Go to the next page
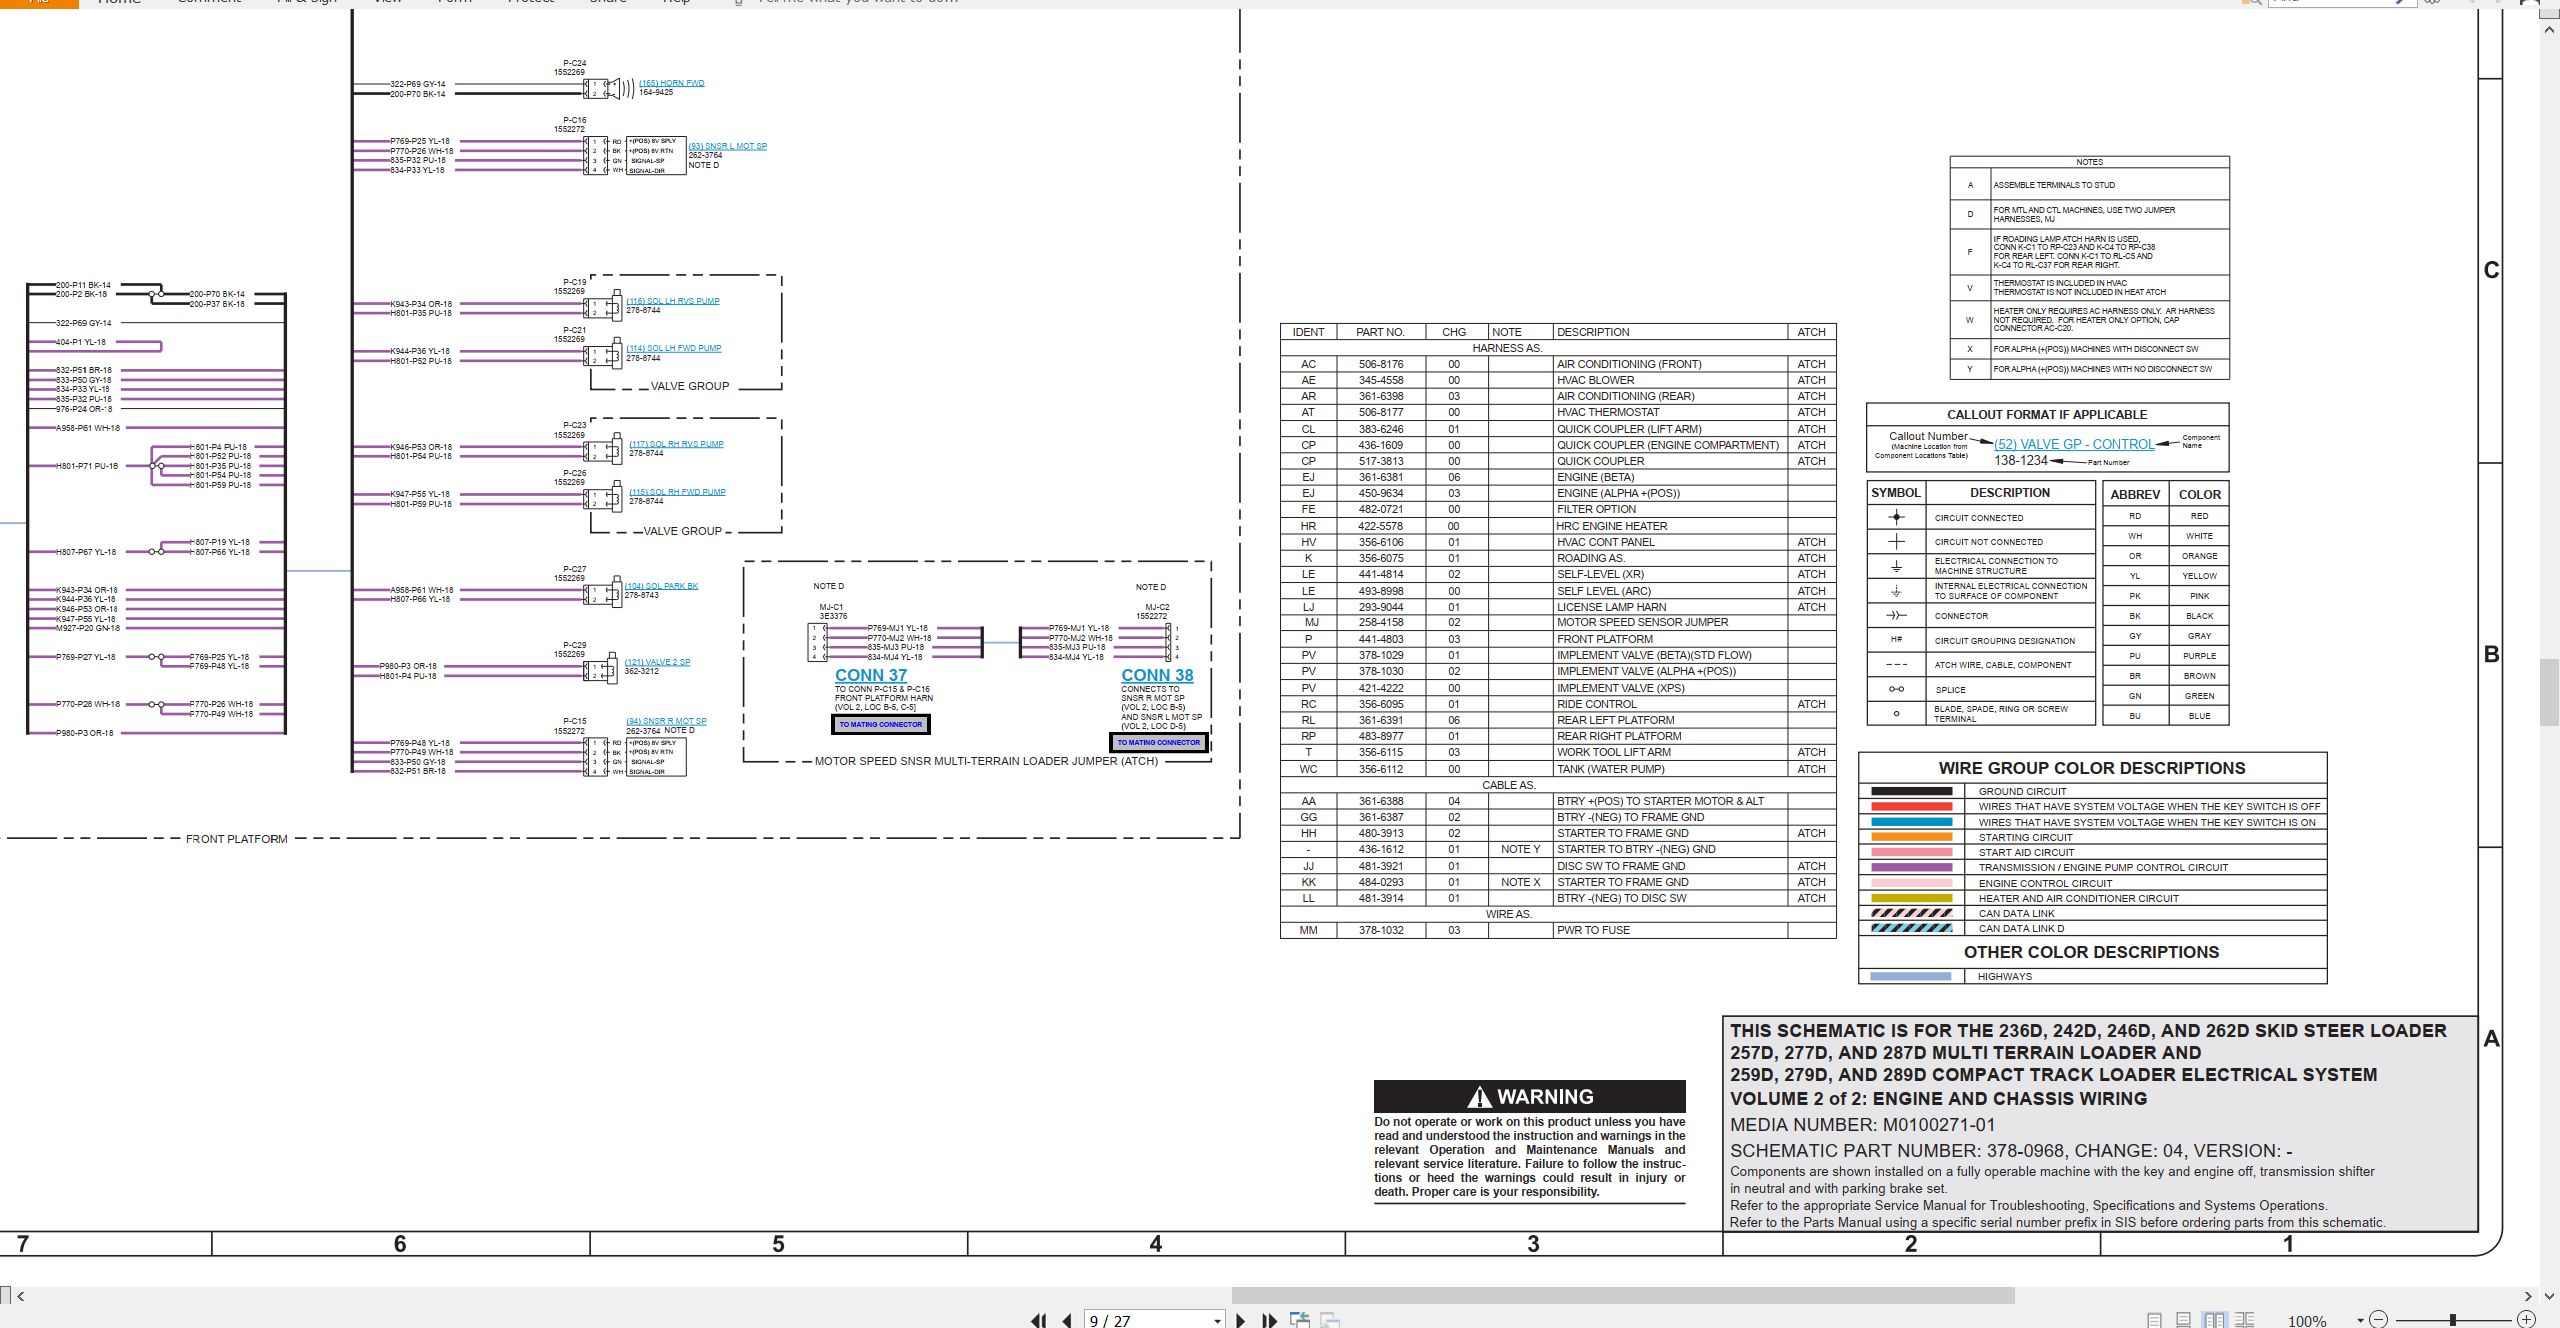Image resolution: width=2560 pixels, height=1328 pixels. [1241, 1320]
